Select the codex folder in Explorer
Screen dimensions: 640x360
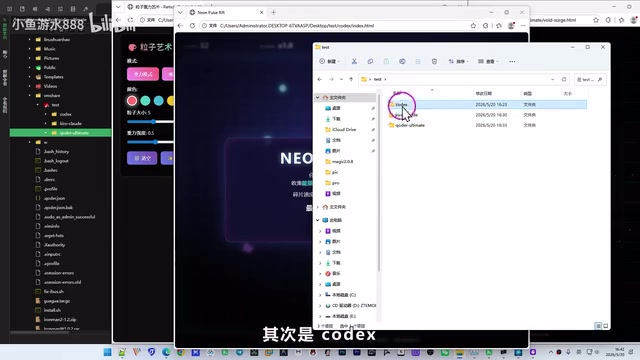click(x=487, y=104)
